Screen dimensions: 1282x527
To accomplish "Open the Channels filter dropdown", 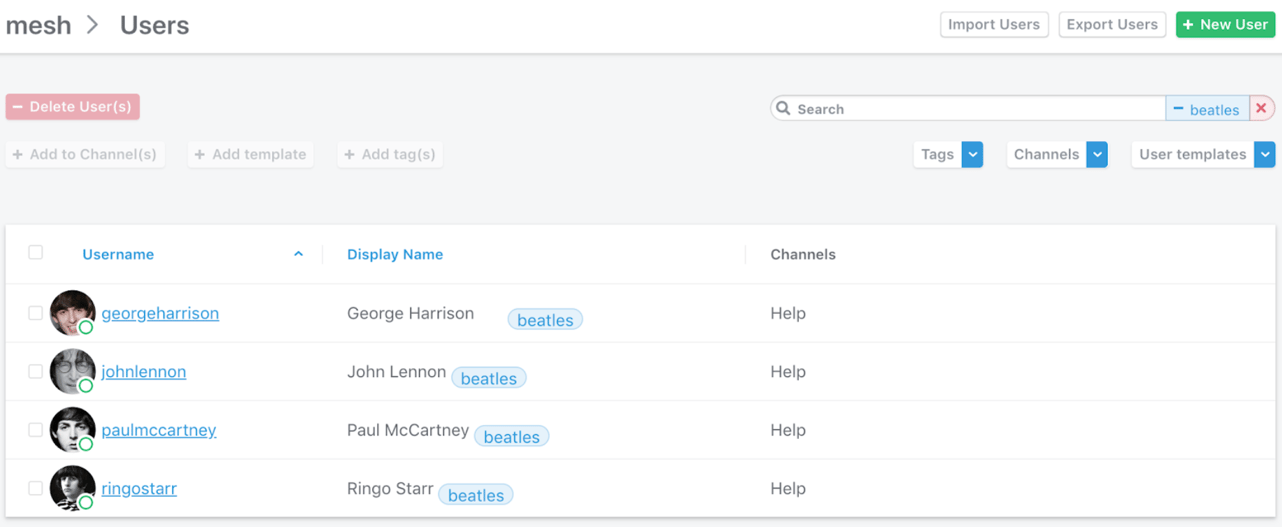I will pos(1097,154).
